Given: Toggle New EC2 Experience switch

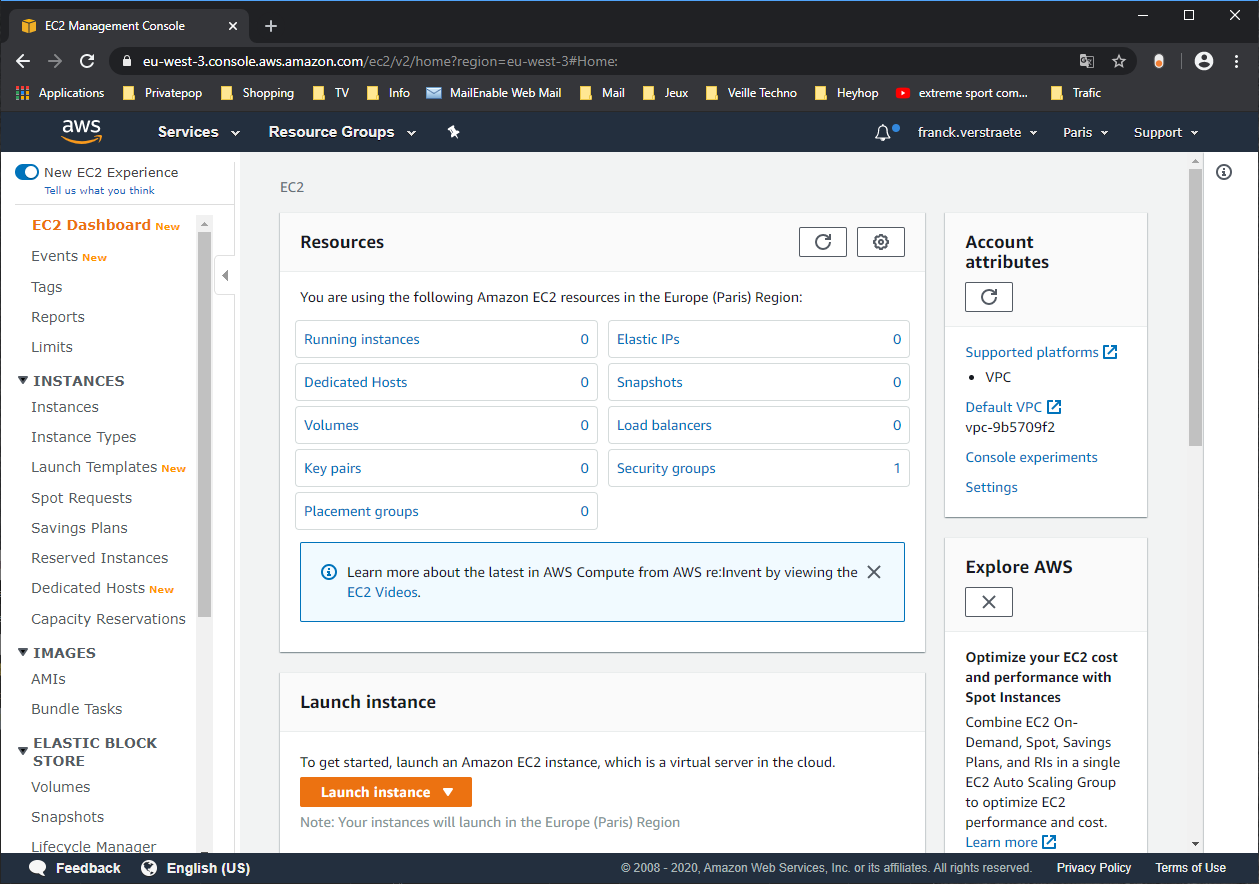Looking at the screenshot, I should (27, 172).
